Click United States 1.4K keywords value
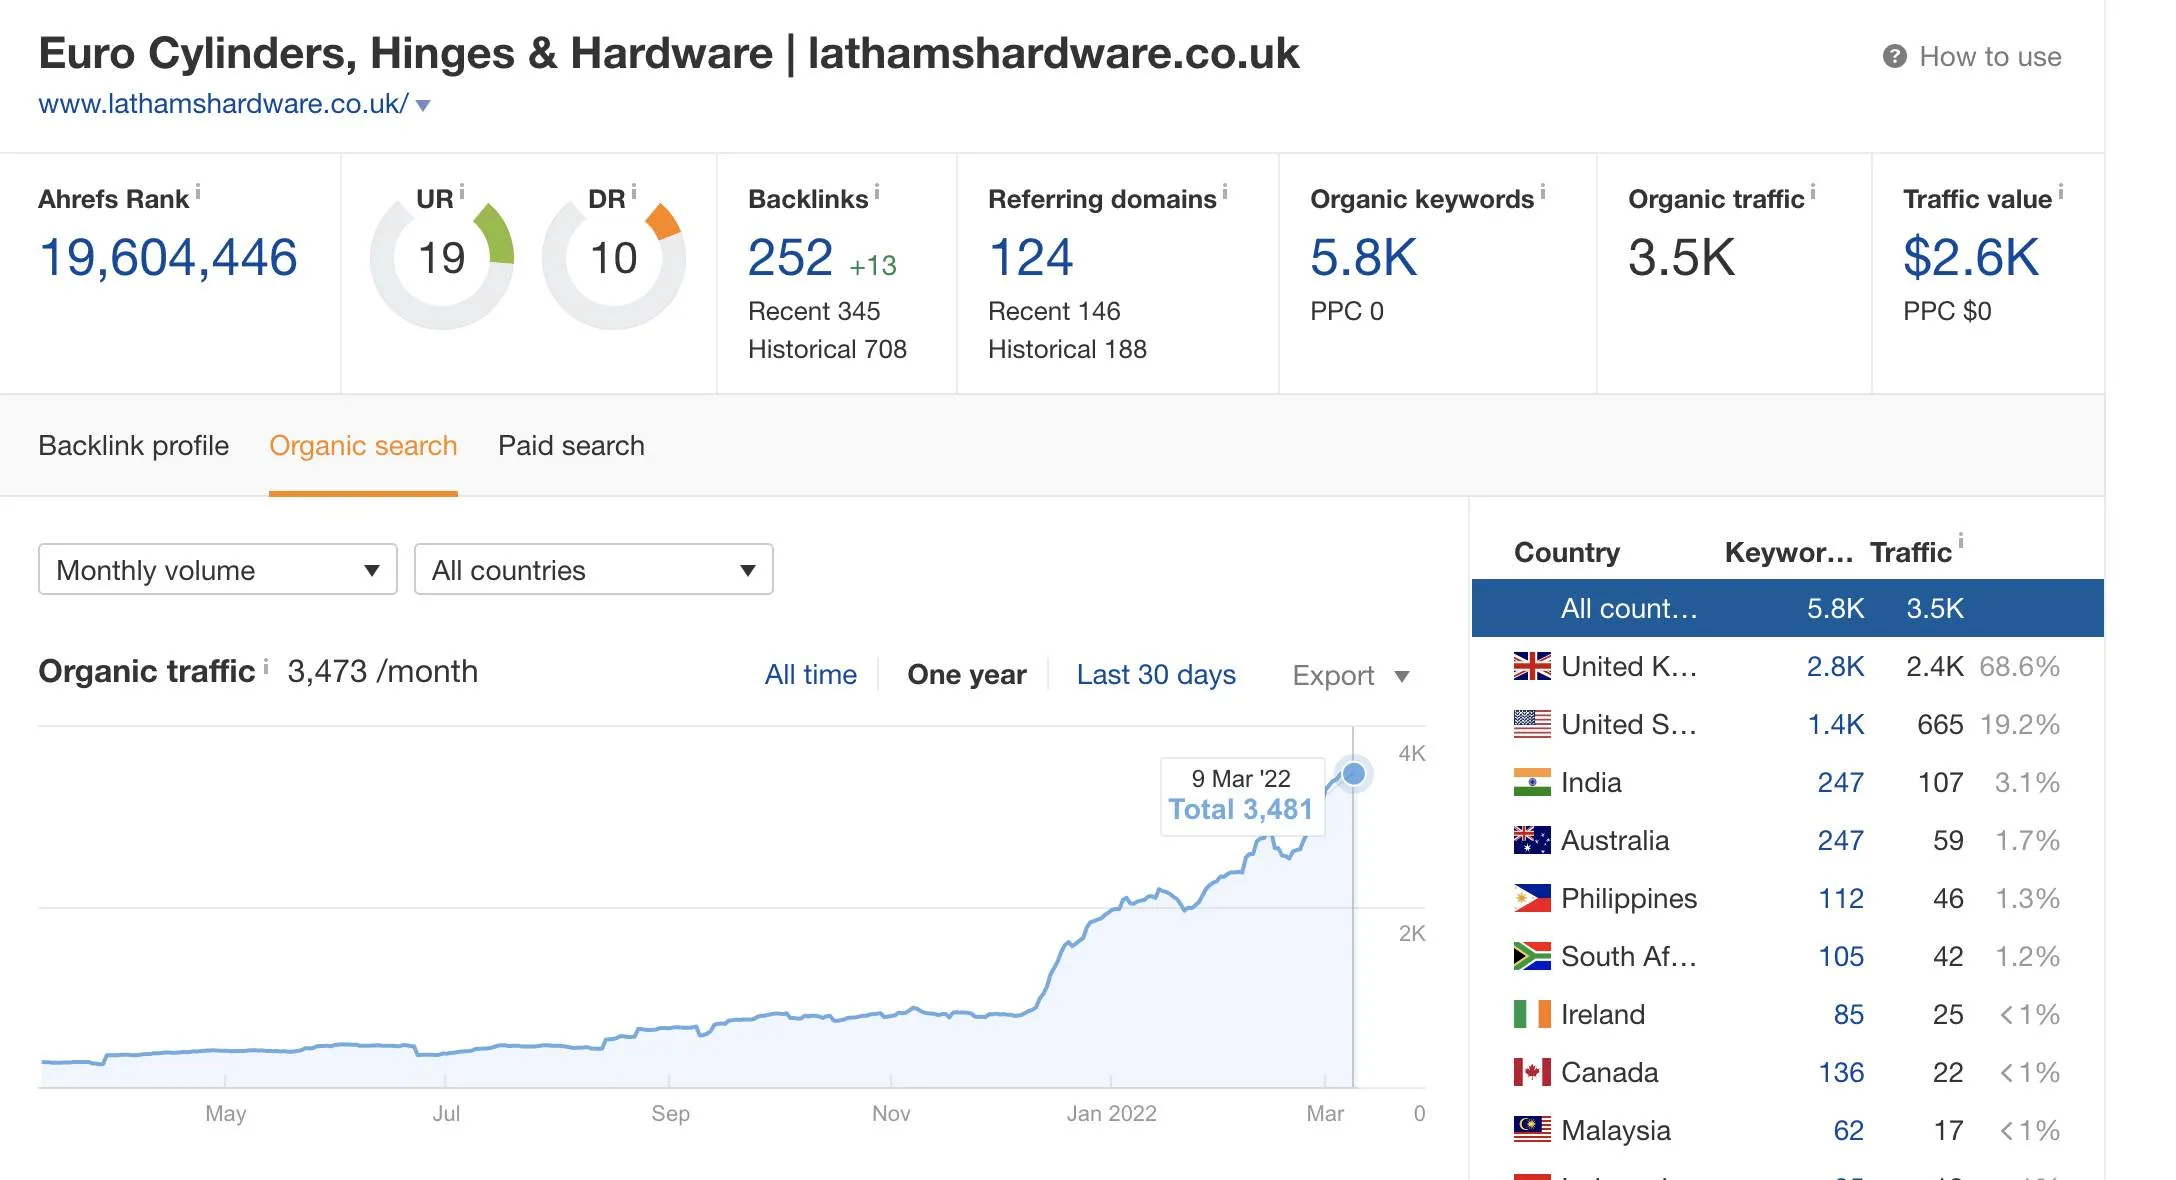Viewport: 2176px width, 1180px height. (x=1835, y=724)
